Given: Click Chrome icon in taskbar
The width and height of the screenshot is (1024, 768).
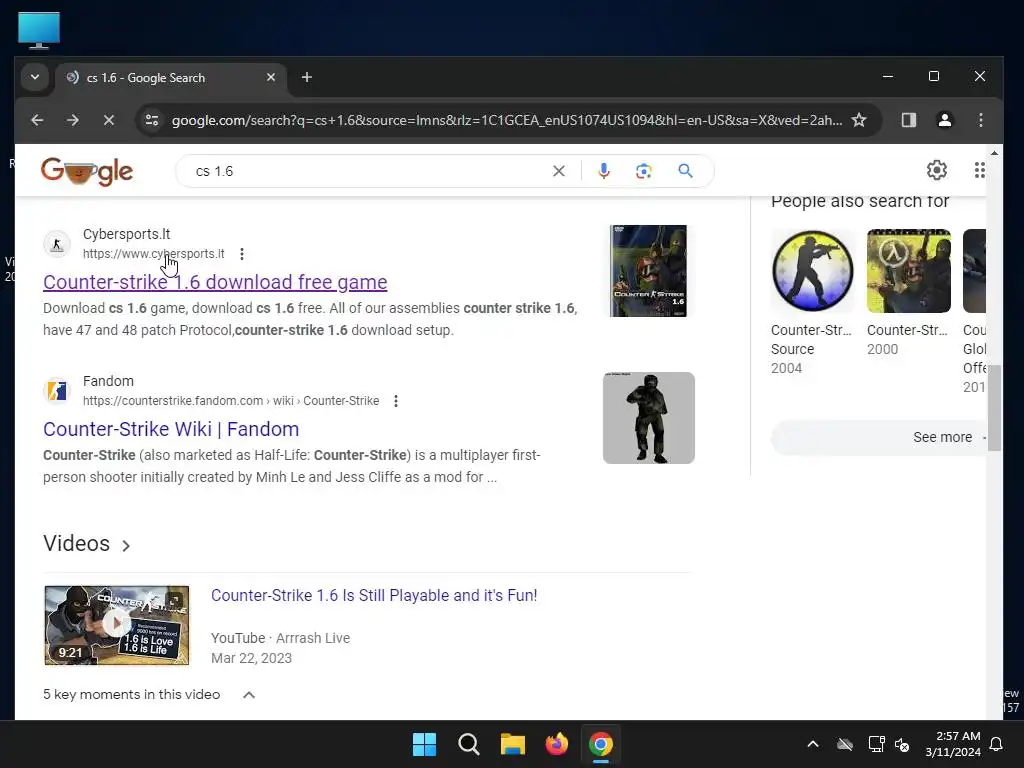Looking at the screenshot, I should (x=601, y=744).
